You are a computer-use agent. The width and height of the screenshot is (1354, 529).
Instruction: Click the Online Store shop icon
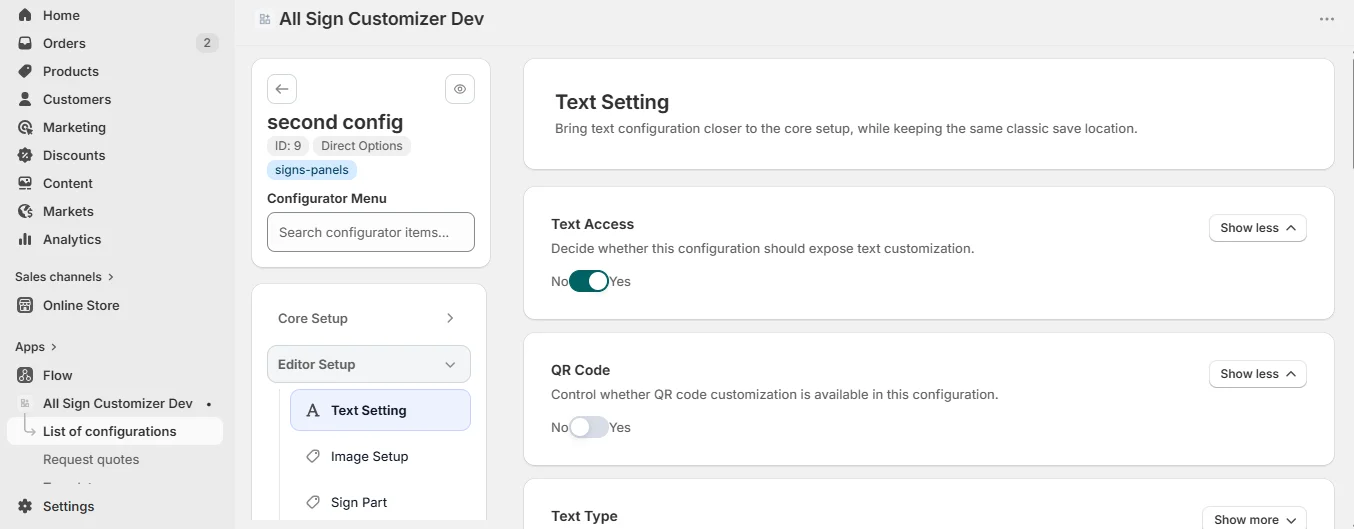pos(25,305)
